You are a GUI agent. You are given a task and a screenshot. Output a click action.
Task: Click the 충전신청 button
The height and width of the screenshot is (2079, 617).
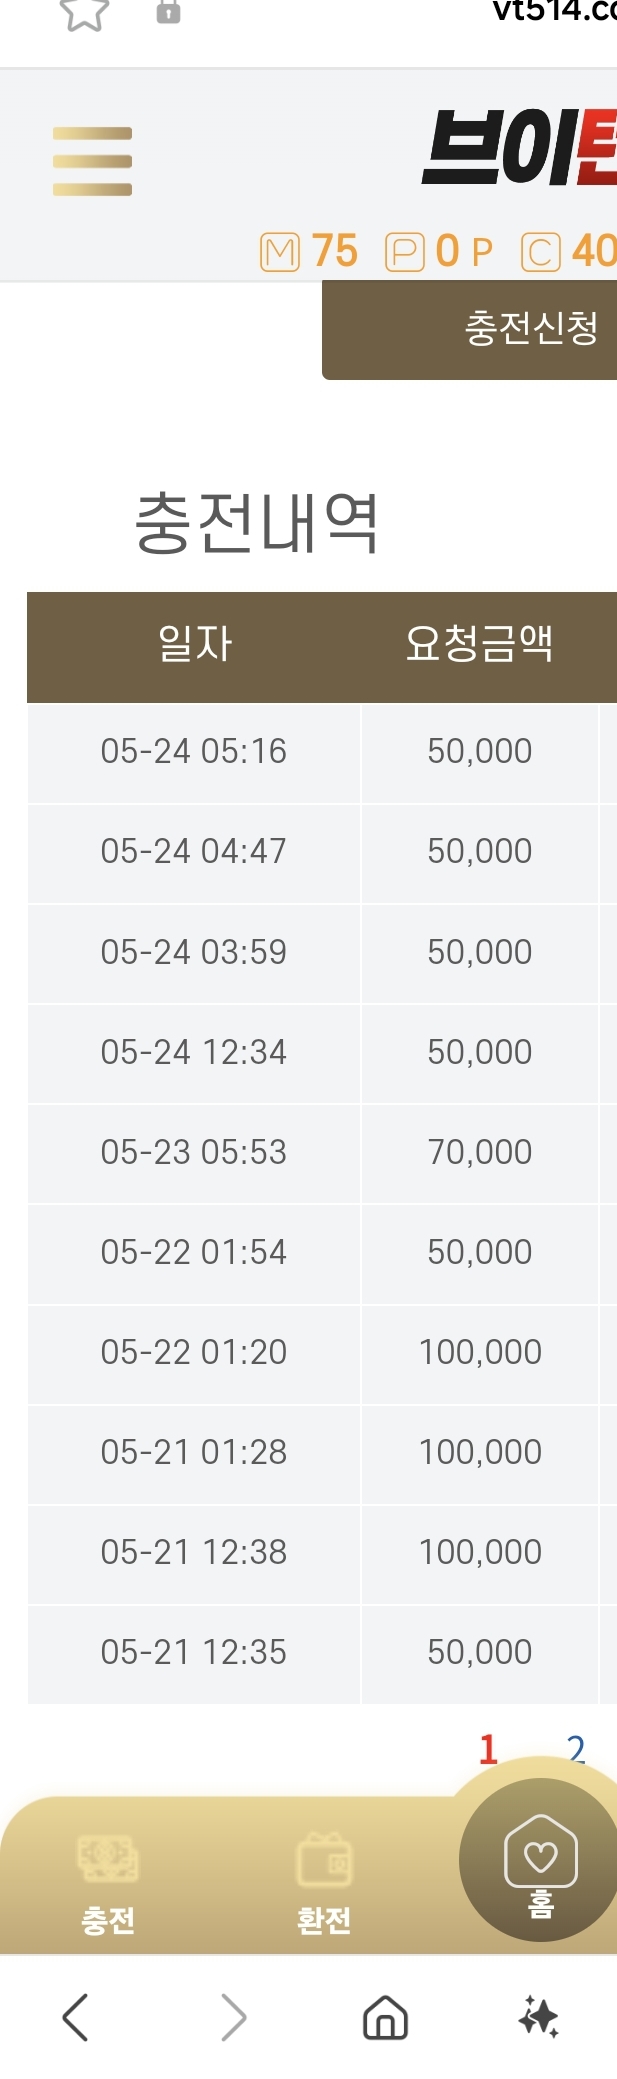(x=470, y=329)
